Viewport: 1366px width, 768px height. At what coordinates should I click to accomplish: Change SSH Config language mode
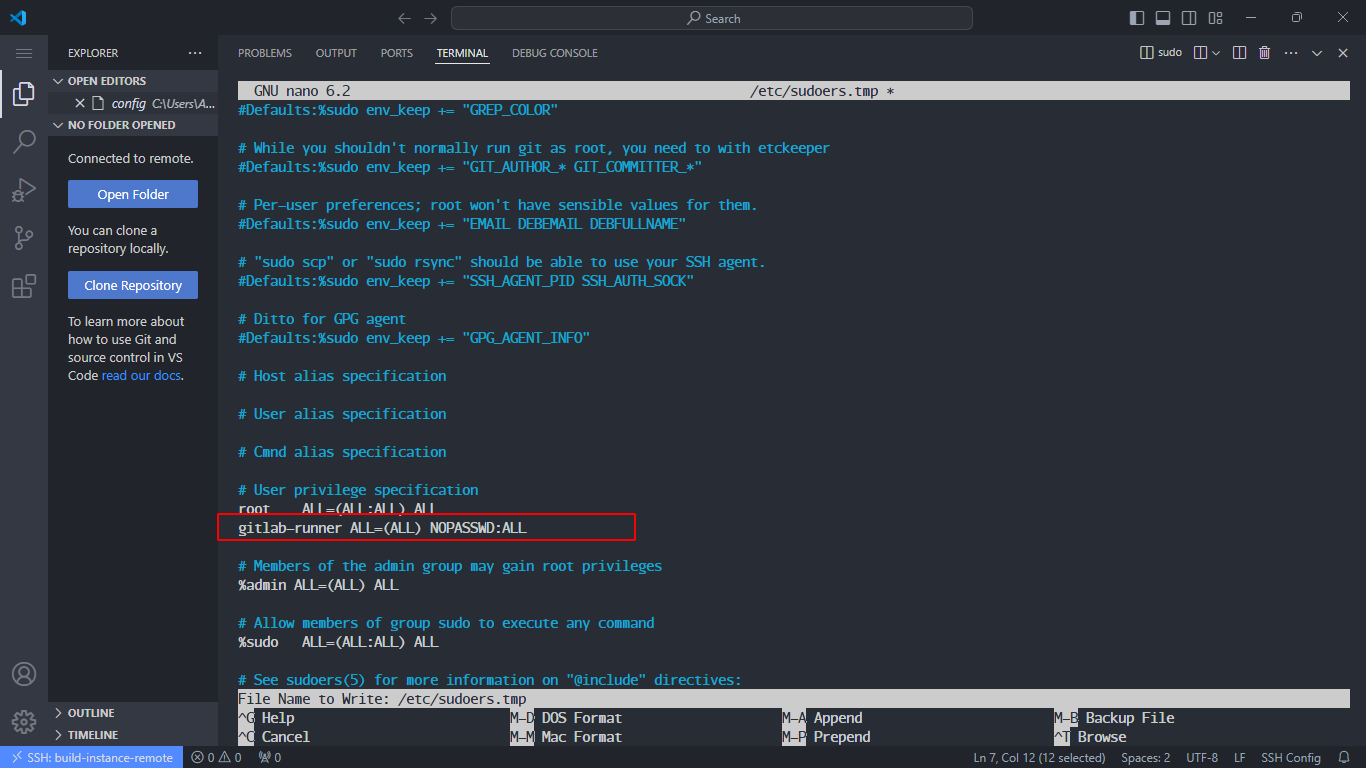[x=1291, y=757]
